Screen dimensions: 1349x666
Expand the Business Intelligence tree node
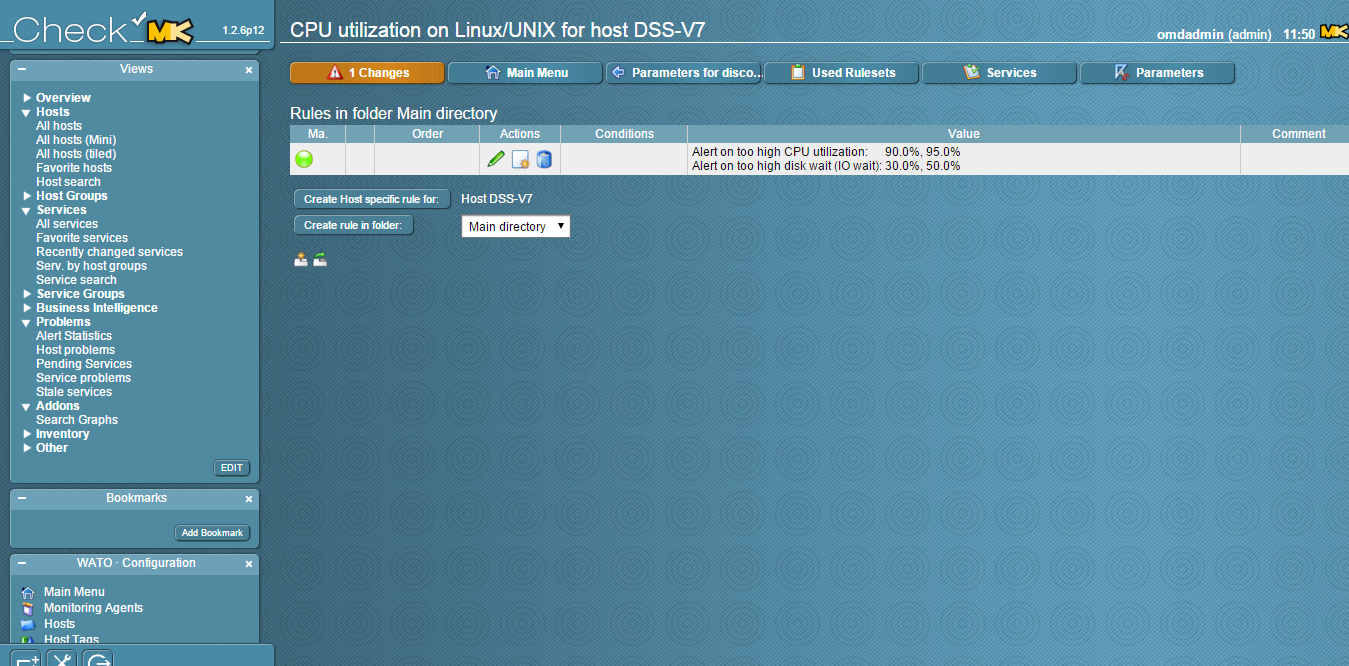point(27,308)
